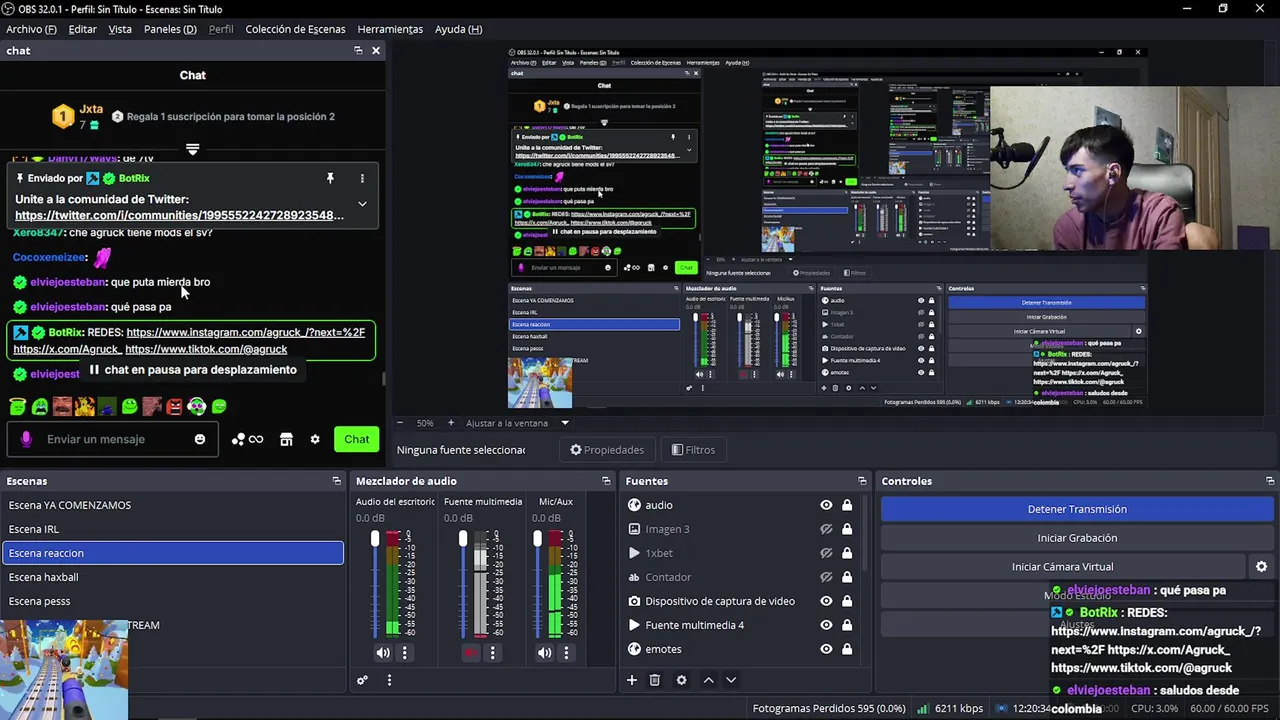Open chat settings gear icon
This screenshot has height=720, width=1280.
coord(315,439)
